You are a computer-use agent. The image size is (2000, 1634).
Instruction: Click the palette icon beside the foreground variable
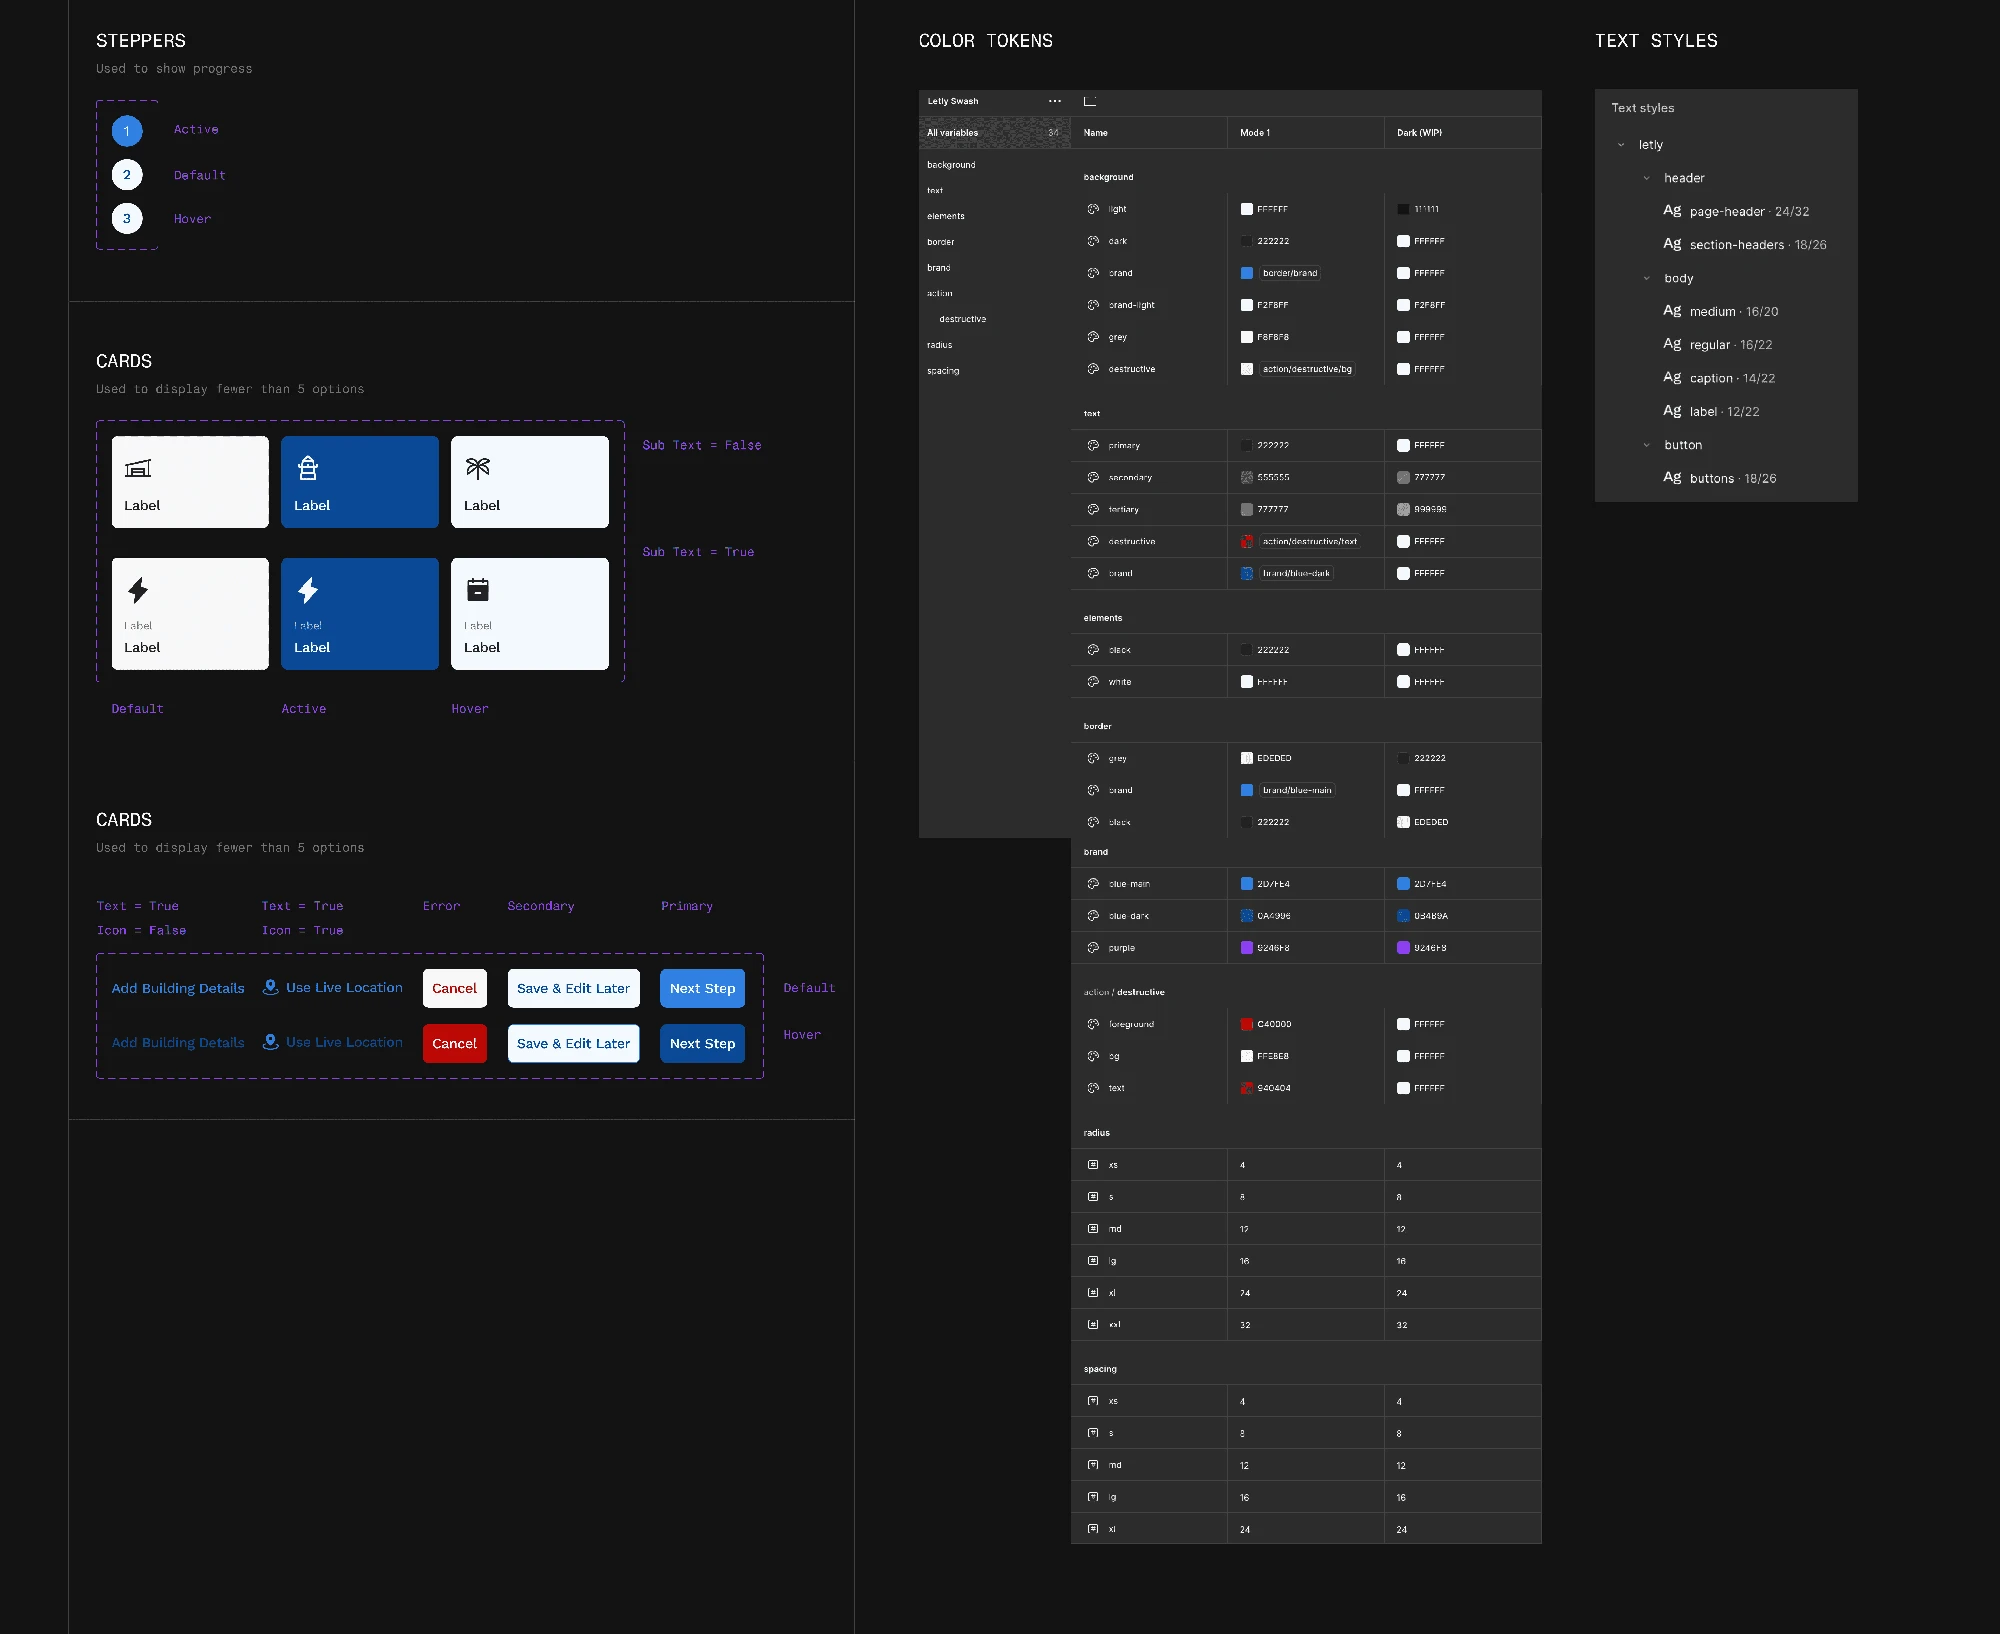[1093, 1024]
